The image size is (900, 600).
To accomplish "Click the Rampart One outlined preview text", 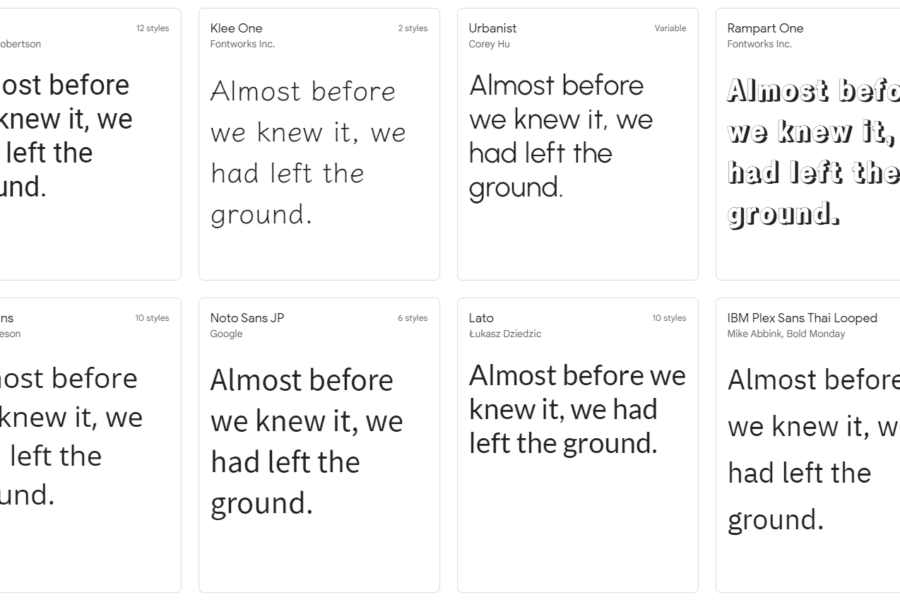I will pos(812,152).
